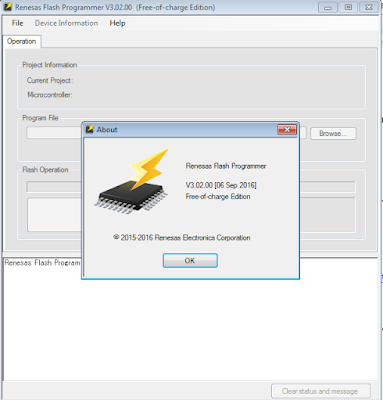
Task: Click the Renesas Electronics Corporation copyright text
Action: (x=182, y=238)
